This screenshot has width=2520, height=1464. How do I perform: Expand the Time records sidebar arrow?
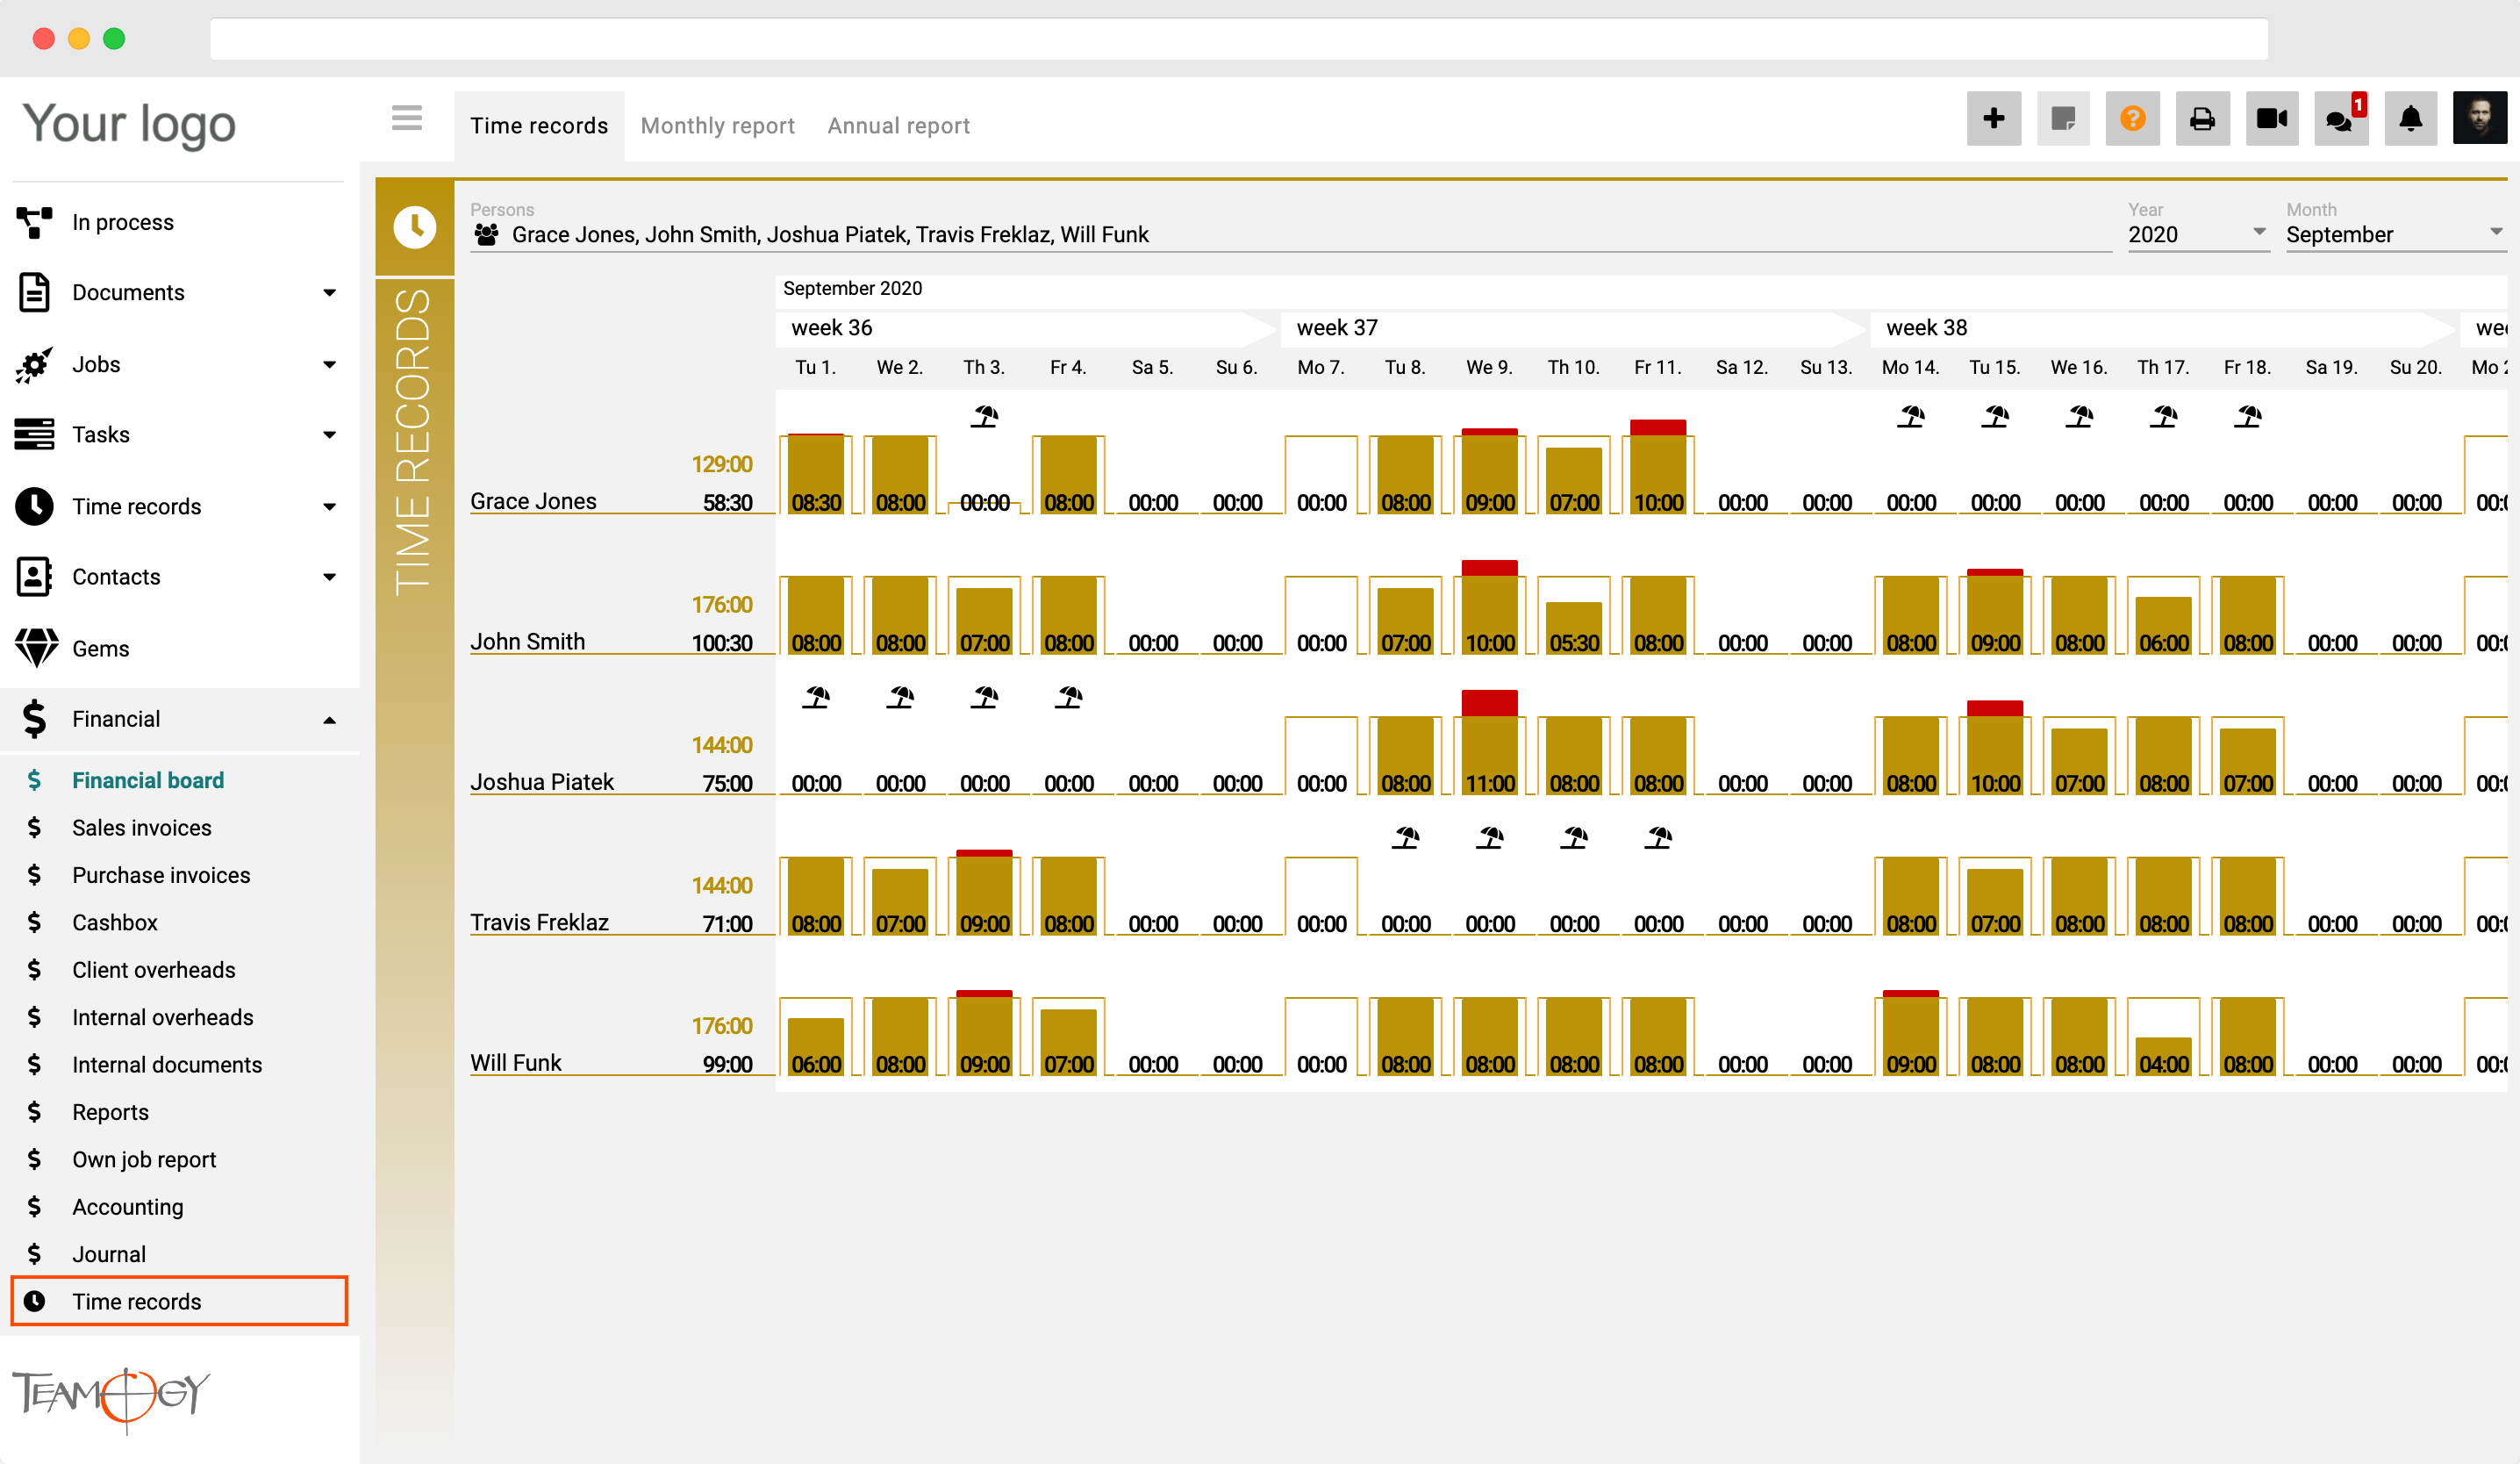click(x=329, y=507)
